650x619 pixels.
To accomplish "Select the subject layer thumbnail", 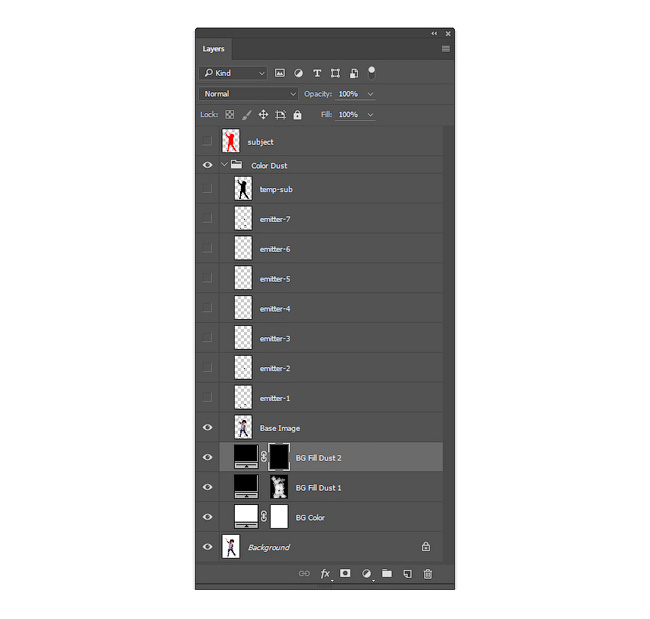I will pos(230,141).
